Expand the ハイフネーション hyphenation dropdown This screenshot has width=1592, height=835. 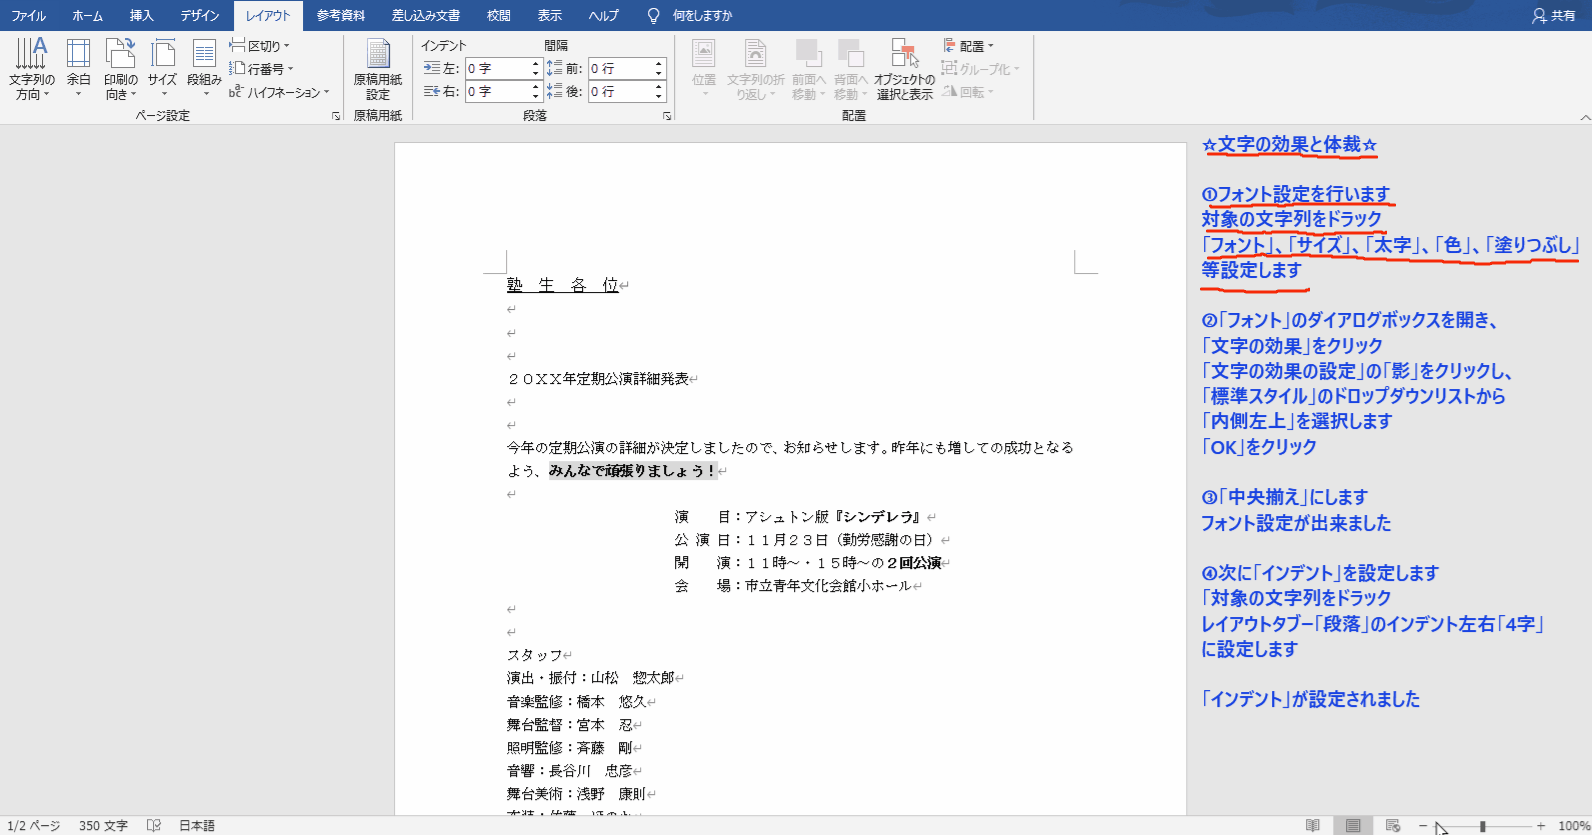(x=281, y=92)
